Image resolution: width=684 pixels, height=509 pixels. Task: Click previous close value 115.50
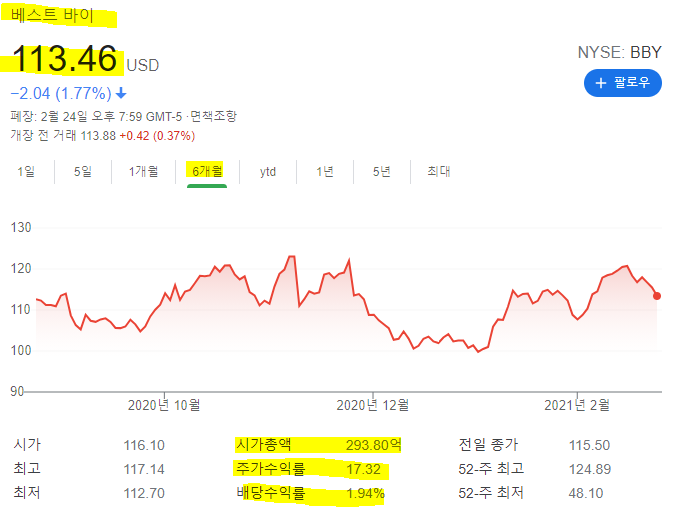(589, 445)
